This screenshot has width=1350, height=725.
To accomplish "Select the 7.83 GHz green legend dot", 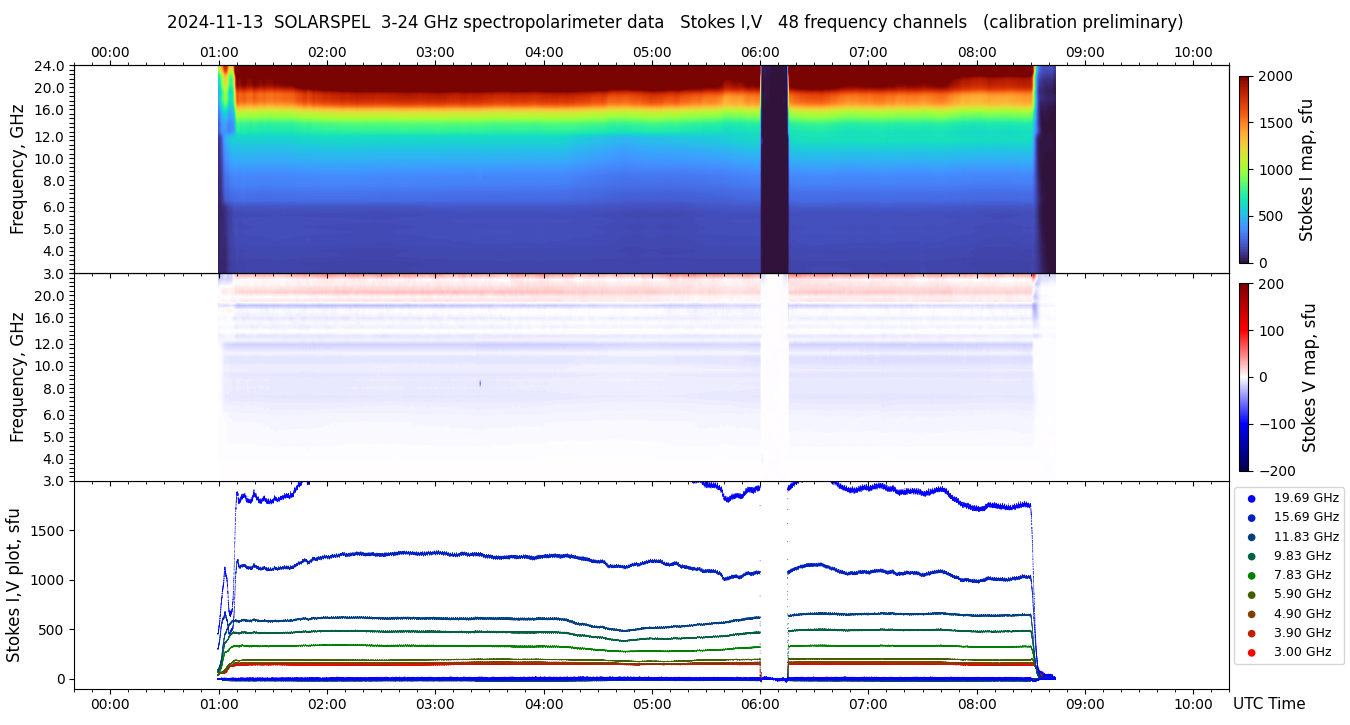I will [1251, 575].
